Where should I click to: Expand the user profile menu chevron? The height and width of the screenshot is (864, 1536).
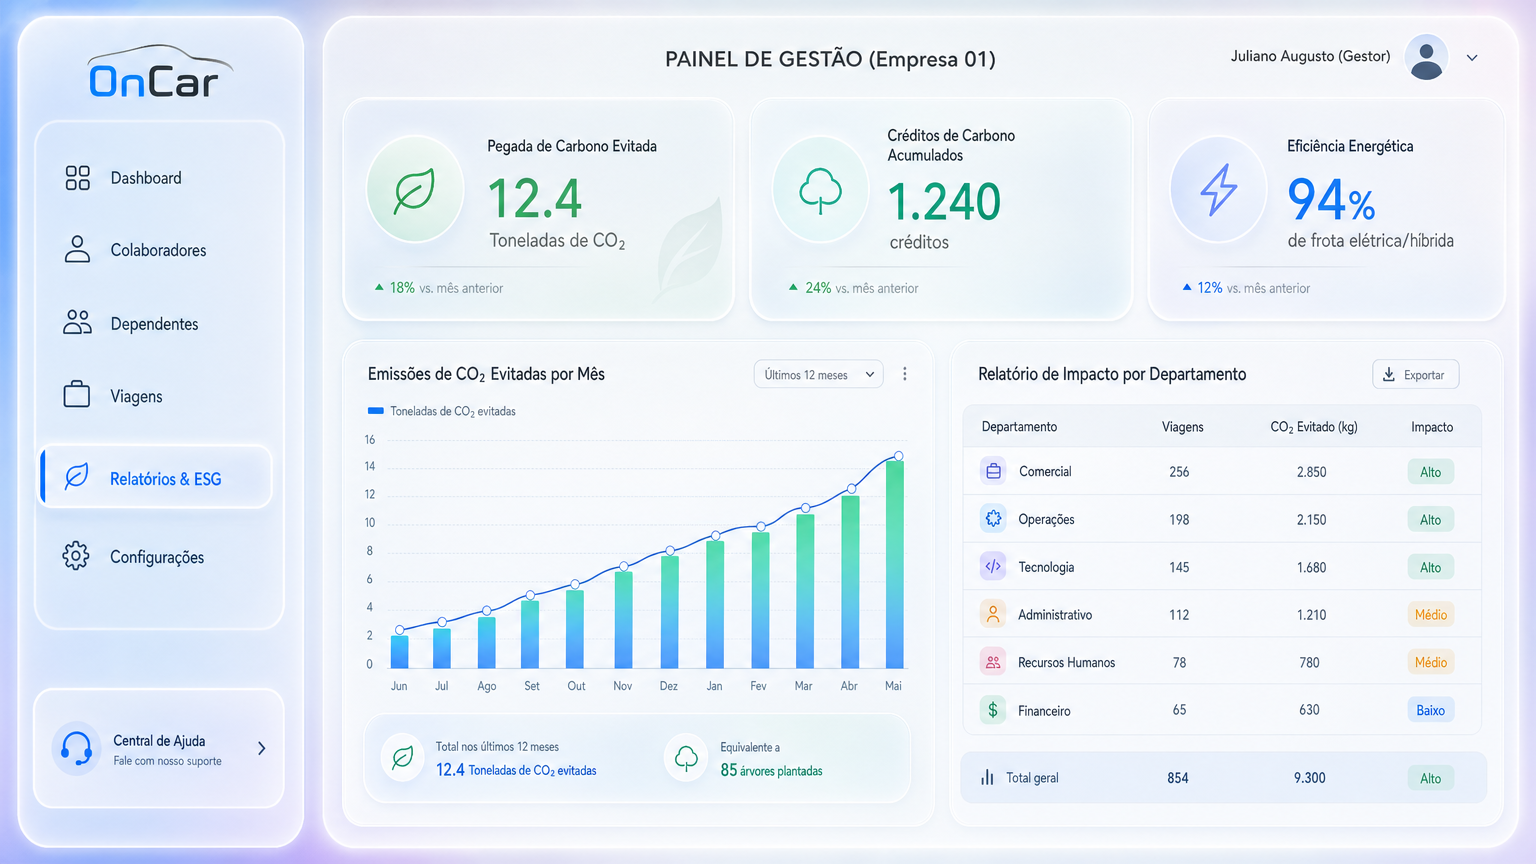point(1472,58)
